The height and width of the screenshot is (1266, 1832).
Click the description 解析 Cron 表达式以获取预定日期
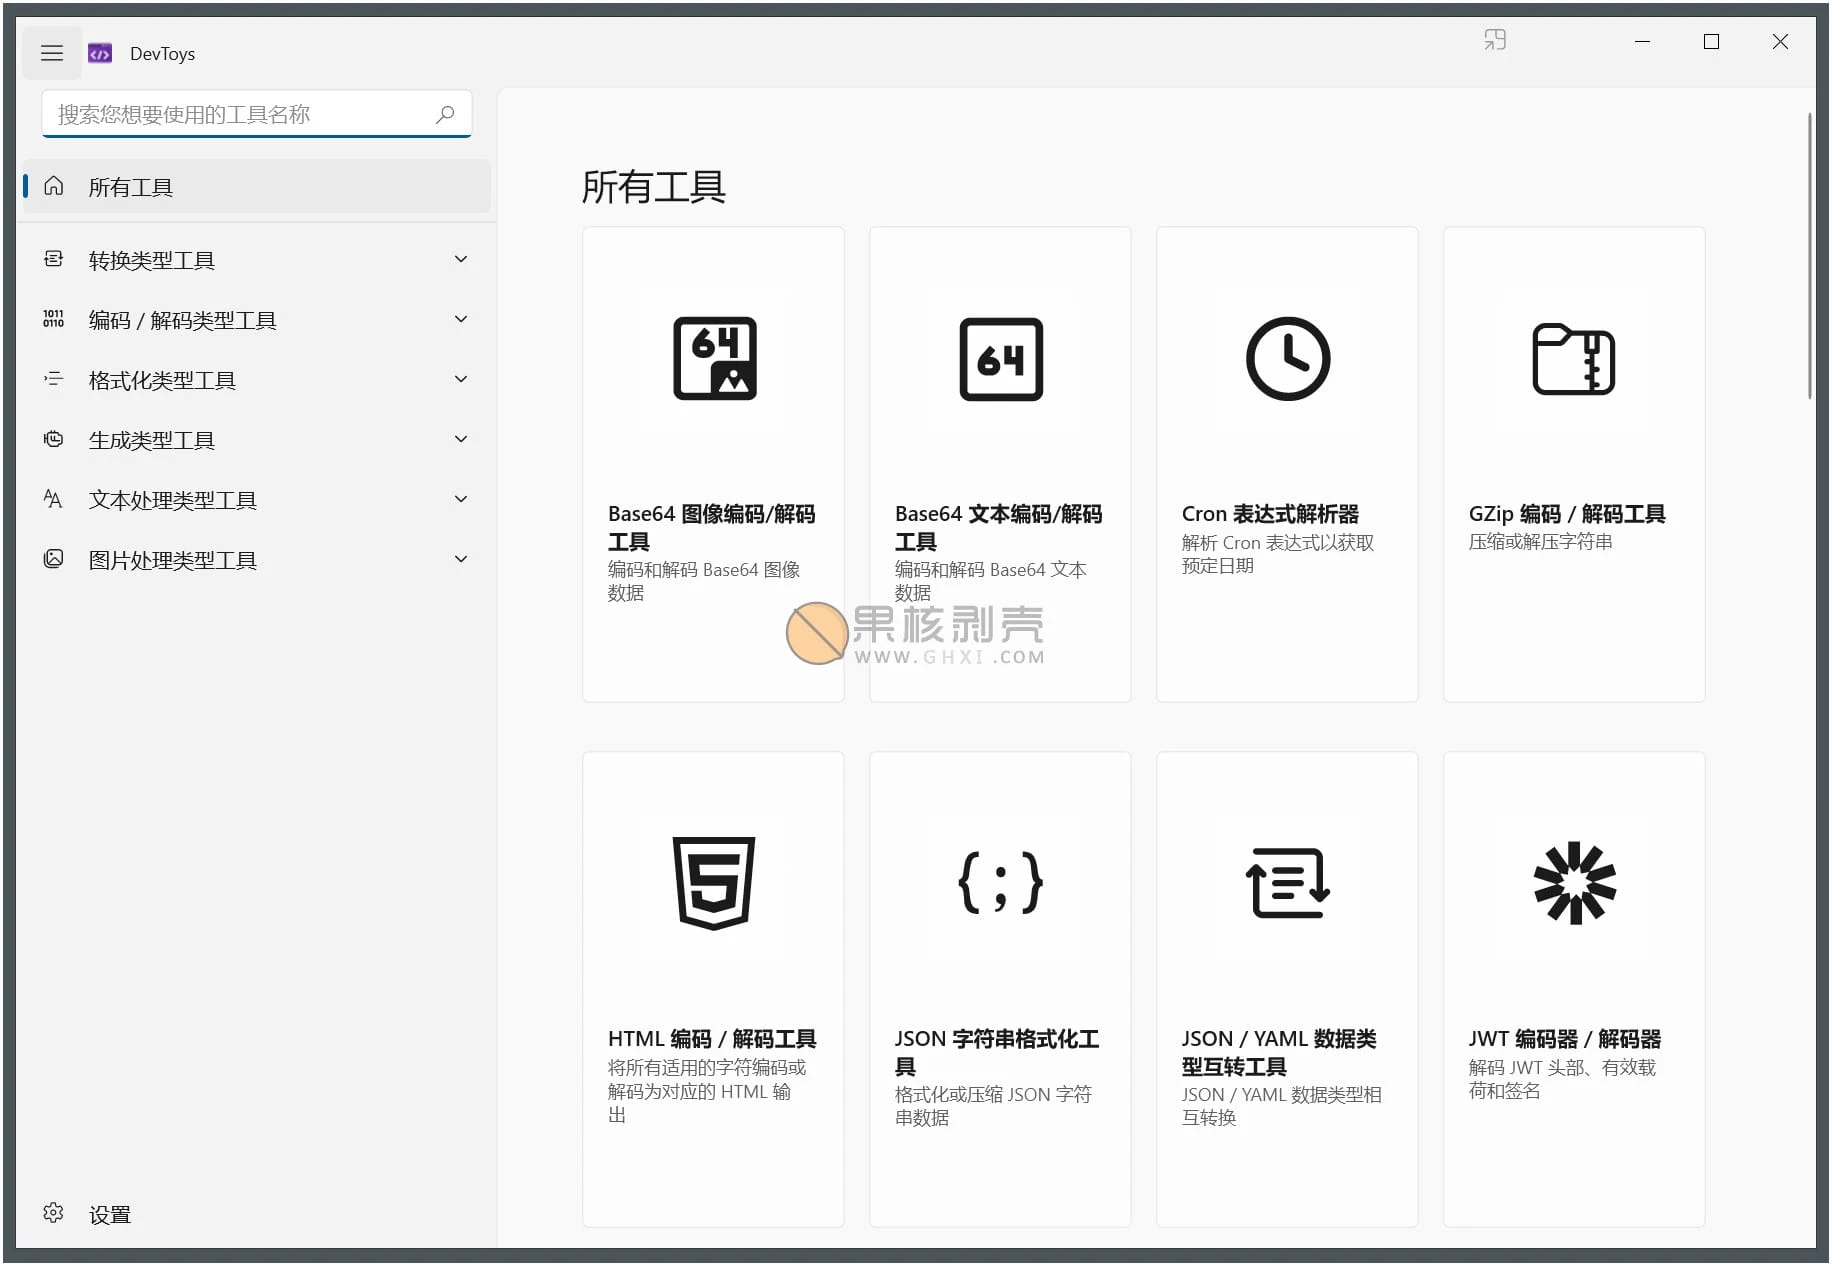tap(1278, 554)
